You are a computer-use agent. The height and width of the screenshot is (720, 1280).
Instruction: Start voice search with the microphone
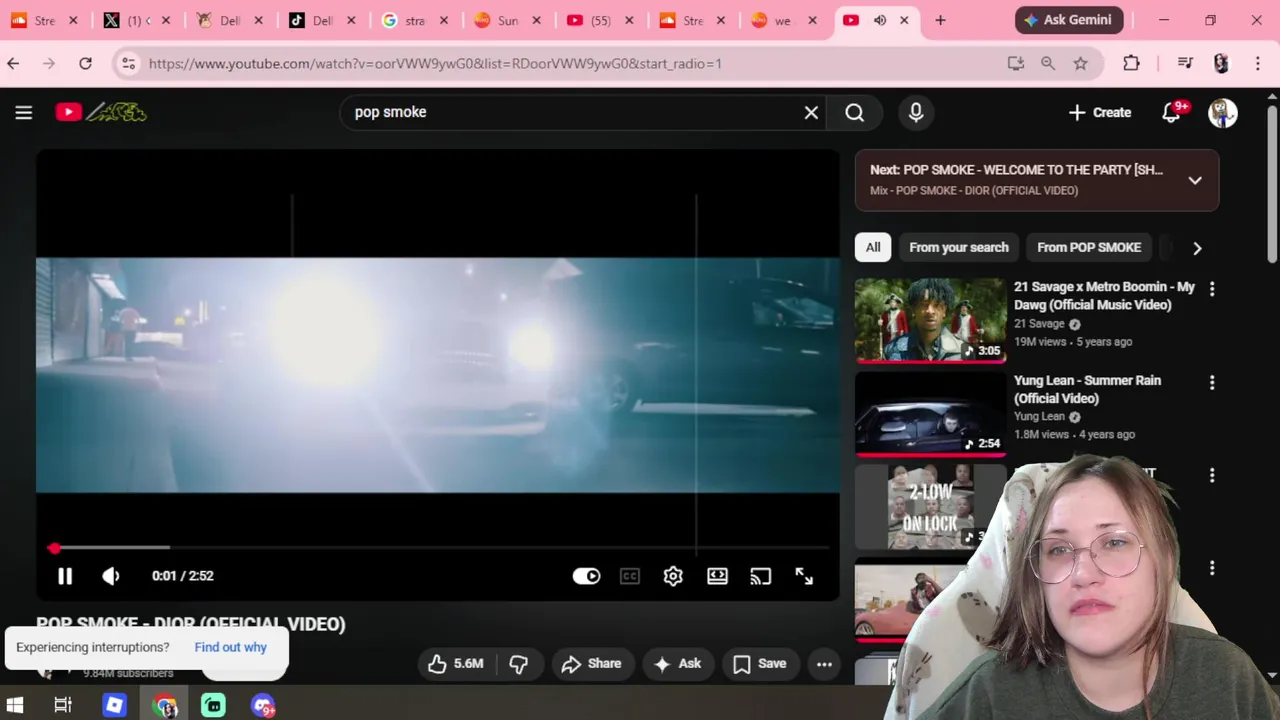(x=916, y=113)
